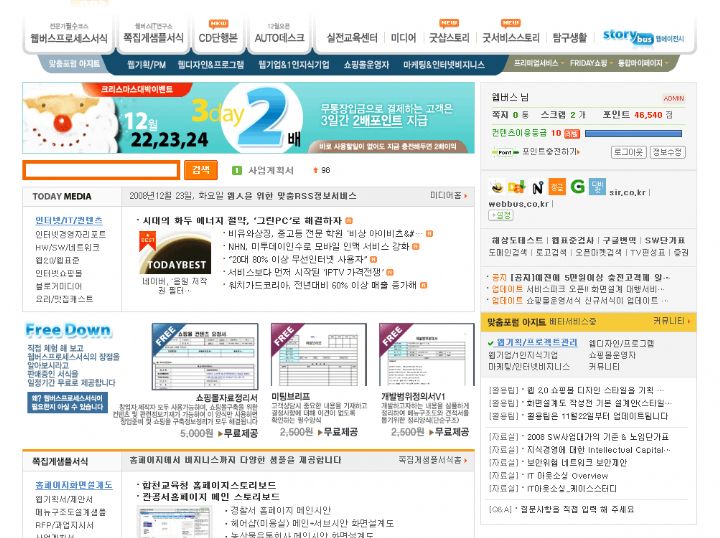Open the Naver N icon shortcut

[x=538, y=187]
